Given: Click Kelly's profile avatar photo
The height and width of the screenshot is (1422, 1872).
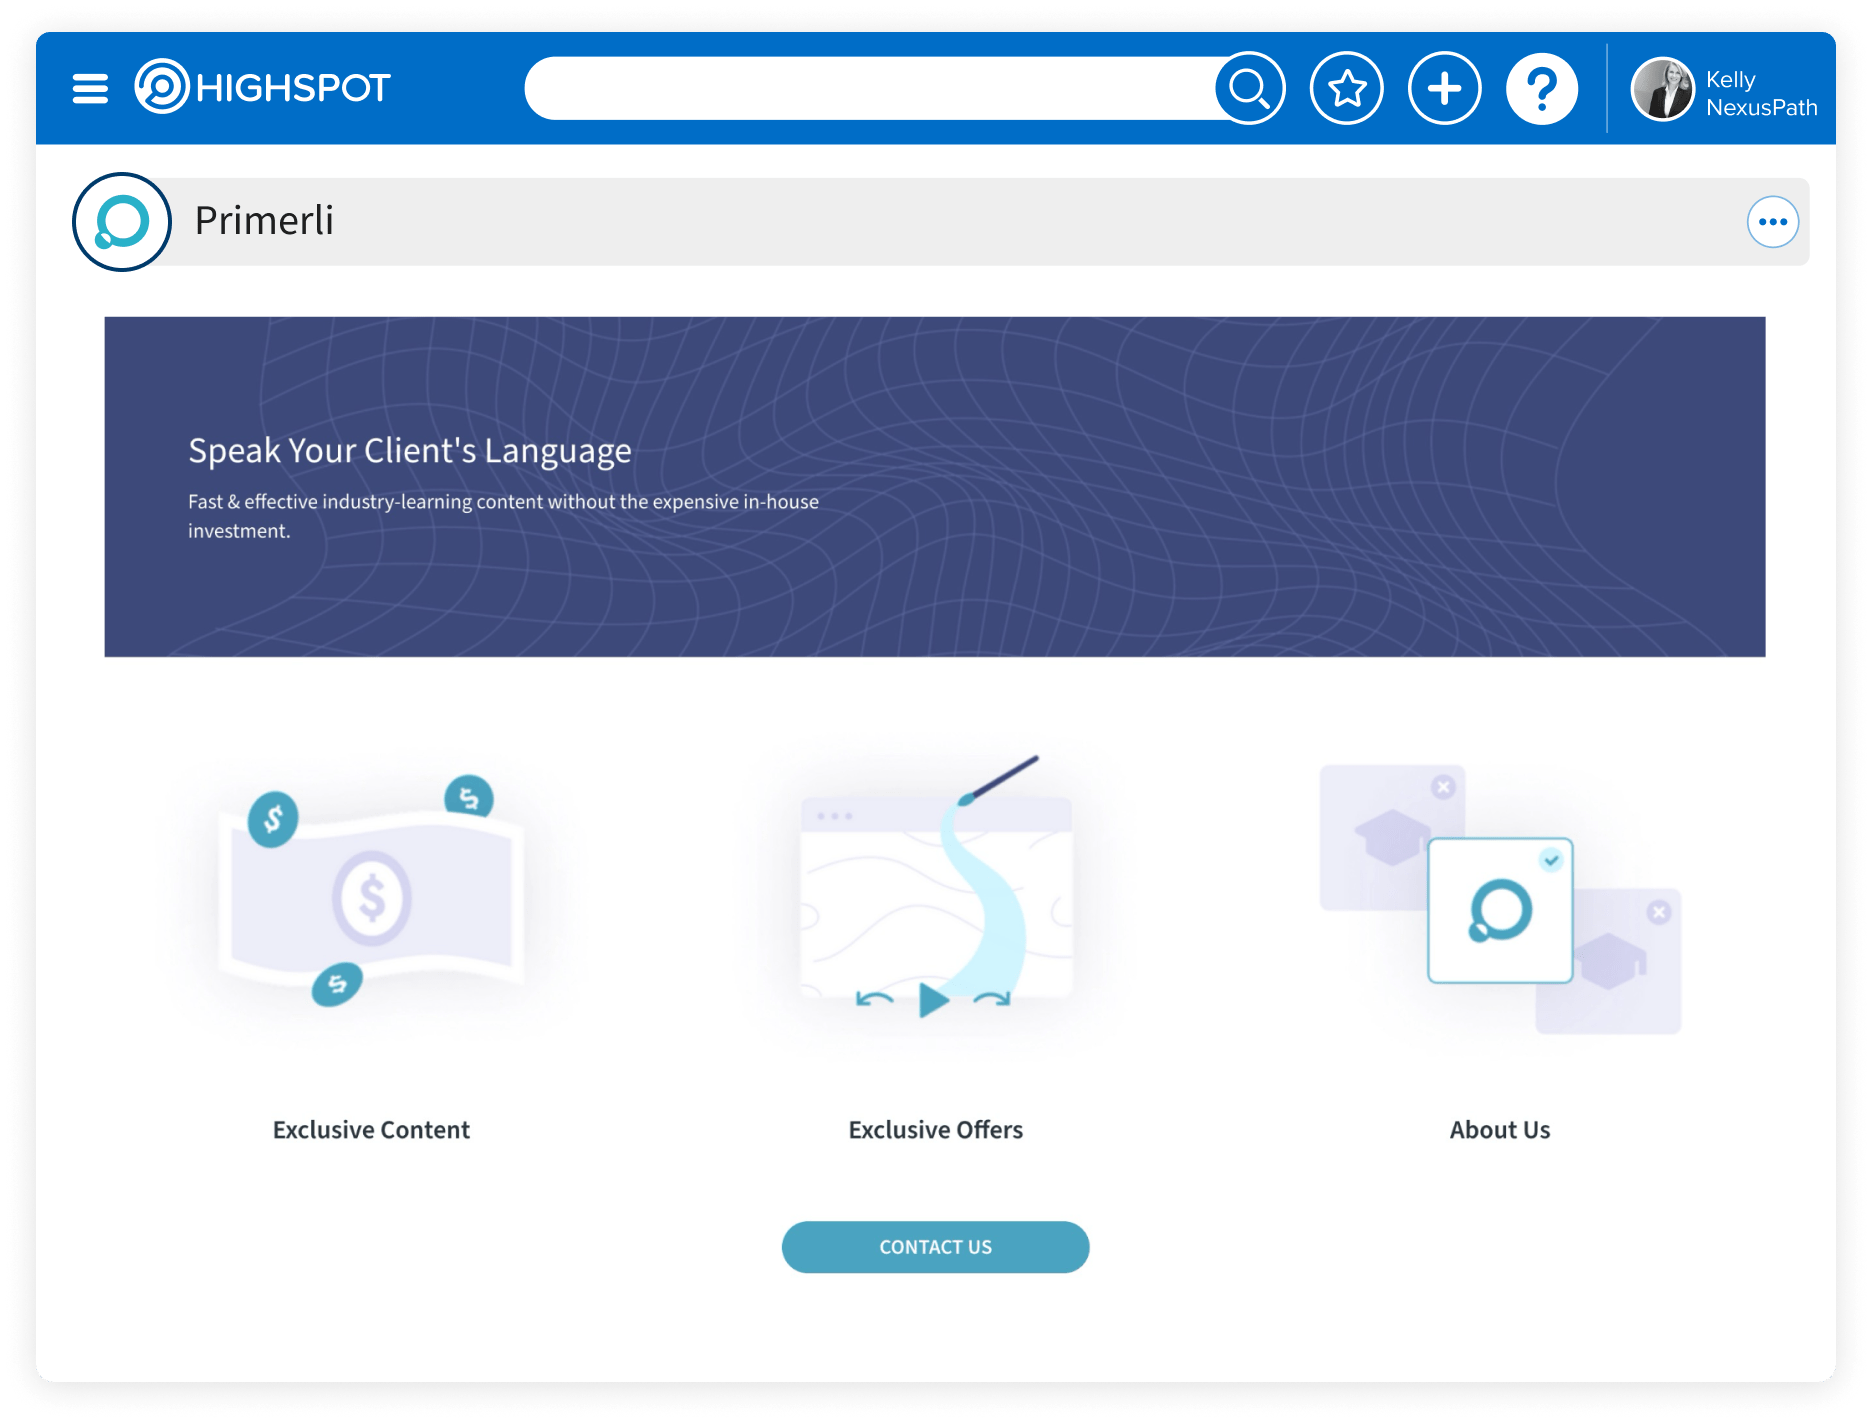Looking at the screenshot, I should [1662, 90].
